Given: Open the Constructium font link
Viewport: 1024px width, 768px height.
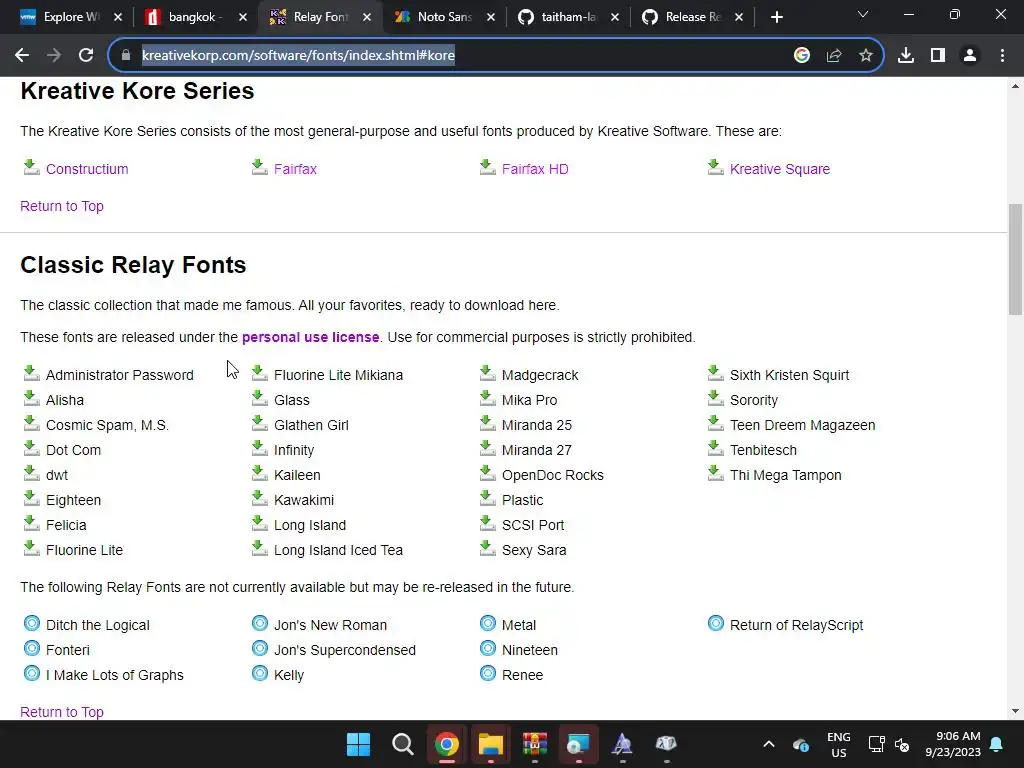Looking at the screenshot, I should coord(87,169).
